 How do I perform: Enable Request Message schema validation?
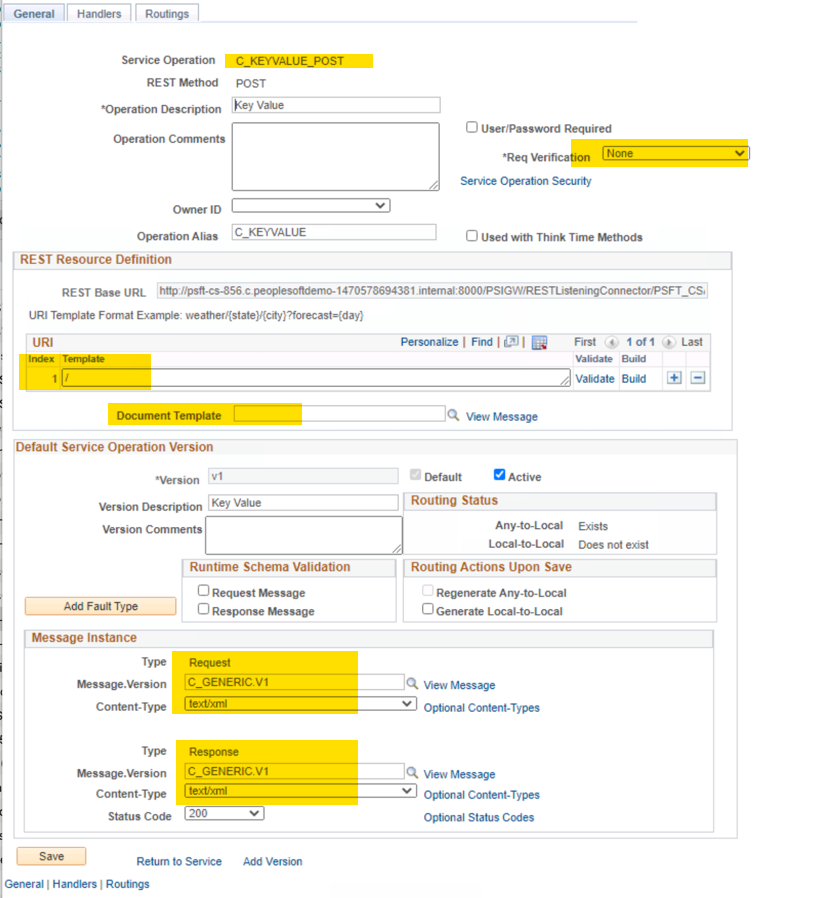click(203, 590)
